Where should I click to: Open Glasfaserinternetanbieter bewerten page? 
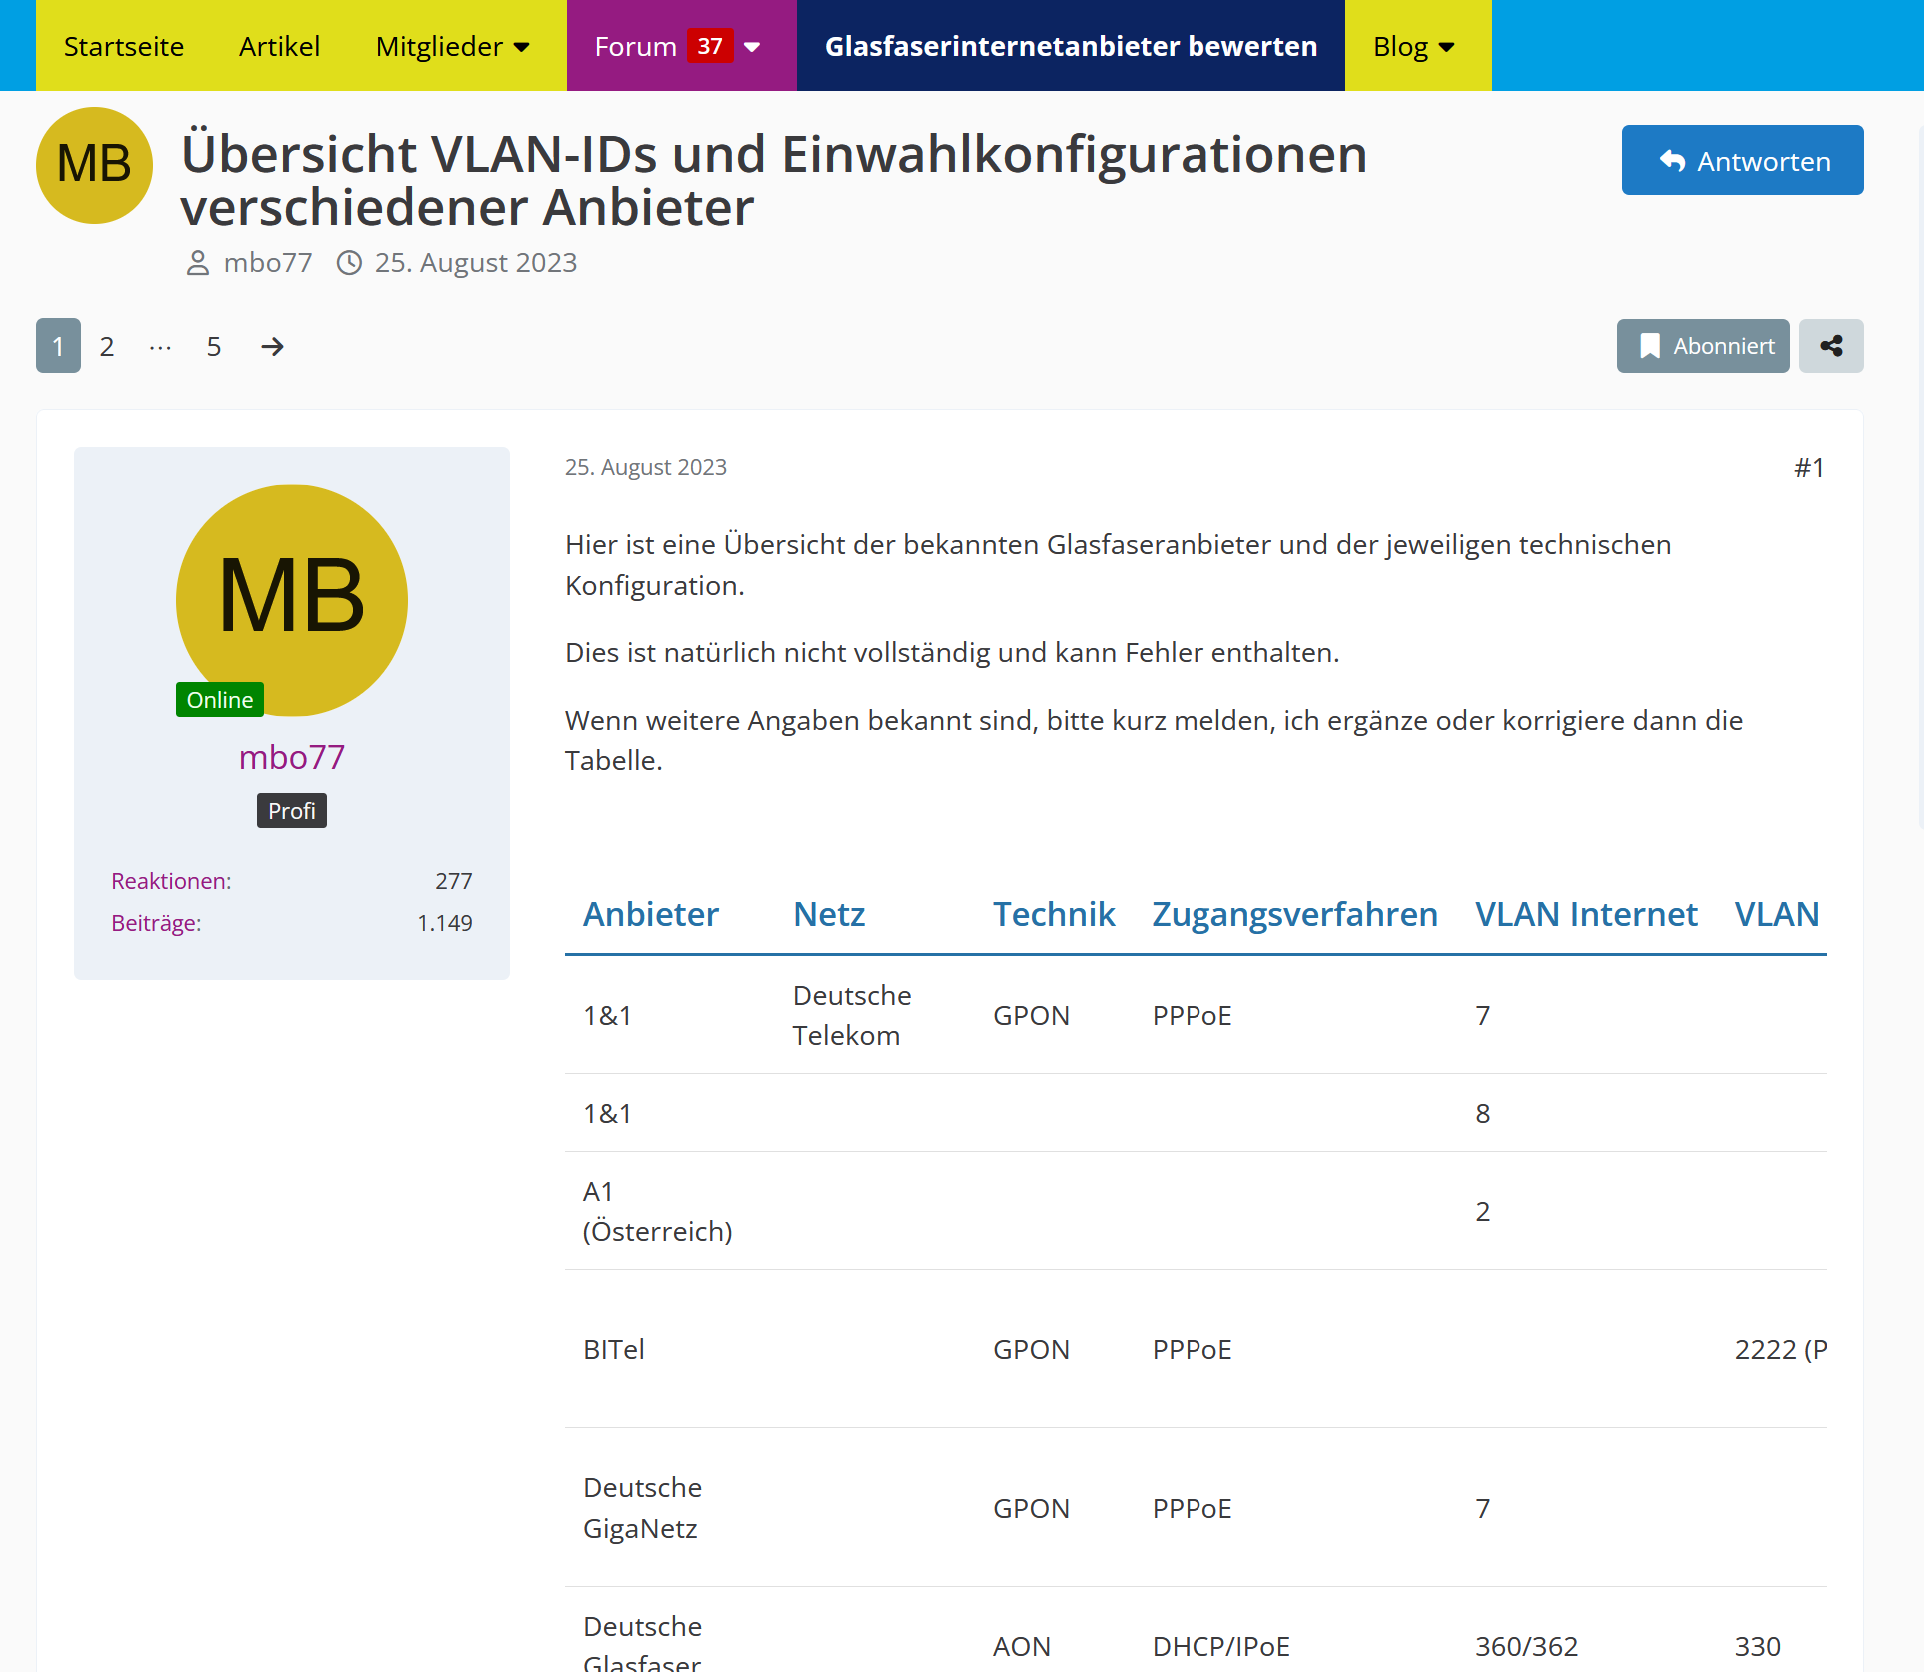(x=1070, y=46)
